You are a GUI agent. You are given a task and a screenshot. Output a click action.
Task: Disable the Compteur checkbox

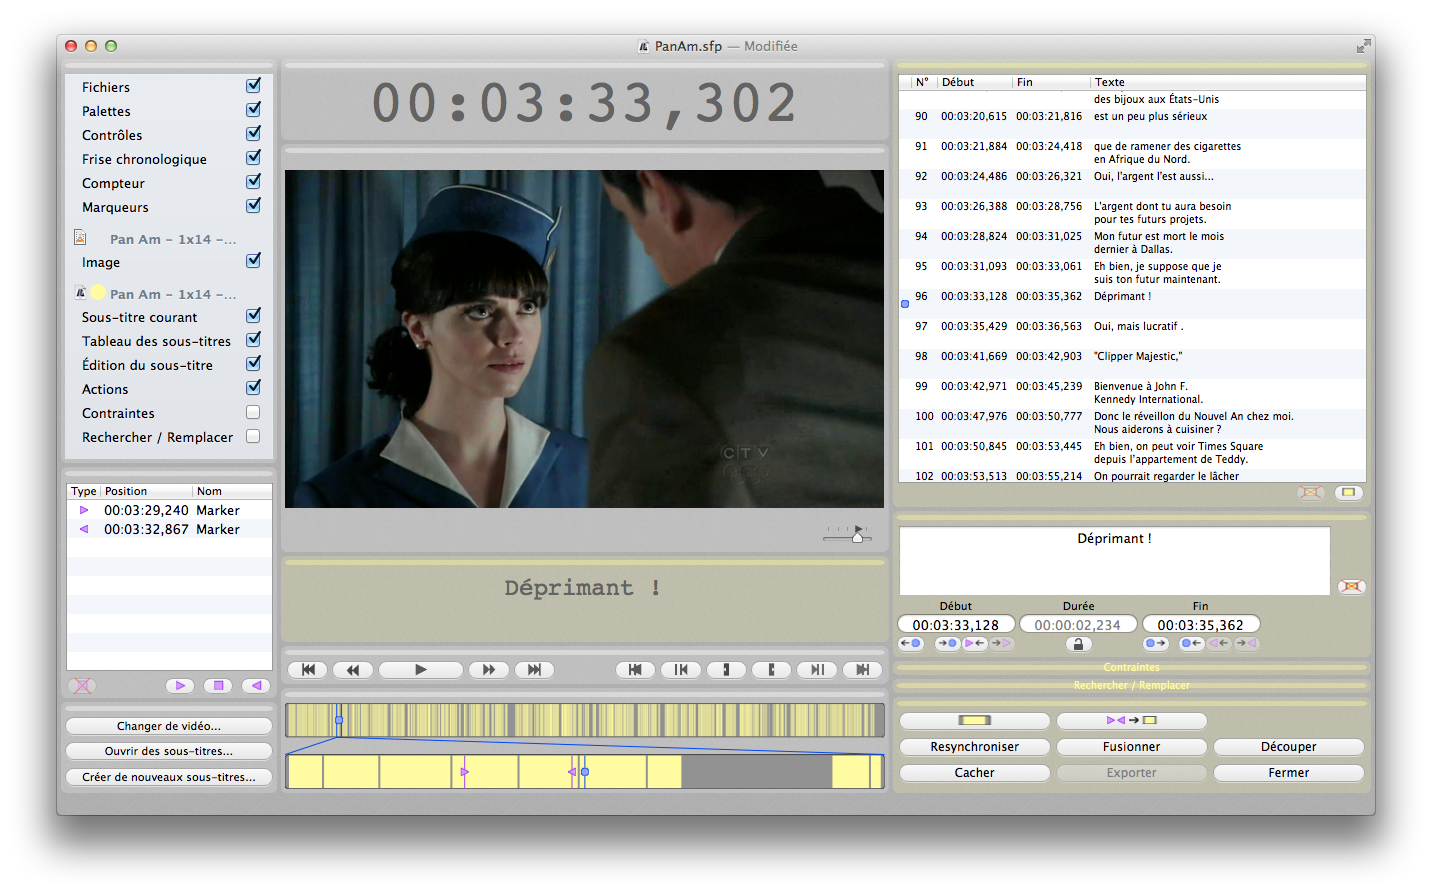(254, 182)
